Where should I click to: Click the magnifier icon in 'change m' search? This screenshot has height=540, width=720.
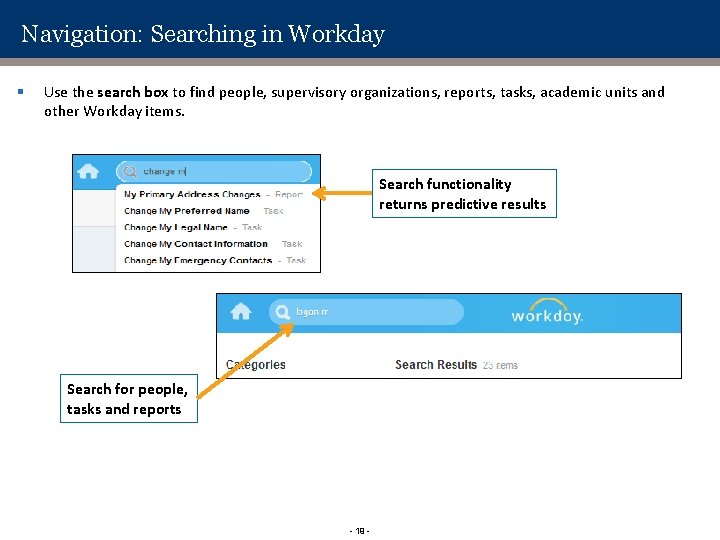pyautogui.click(x=130, y=172)
